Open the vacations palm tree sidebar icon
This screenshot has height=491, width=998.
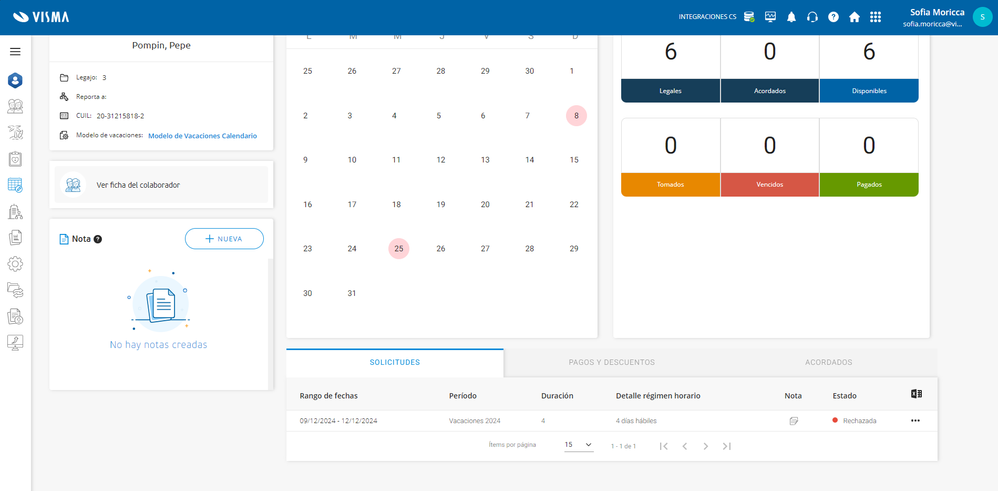click(15, 132)
